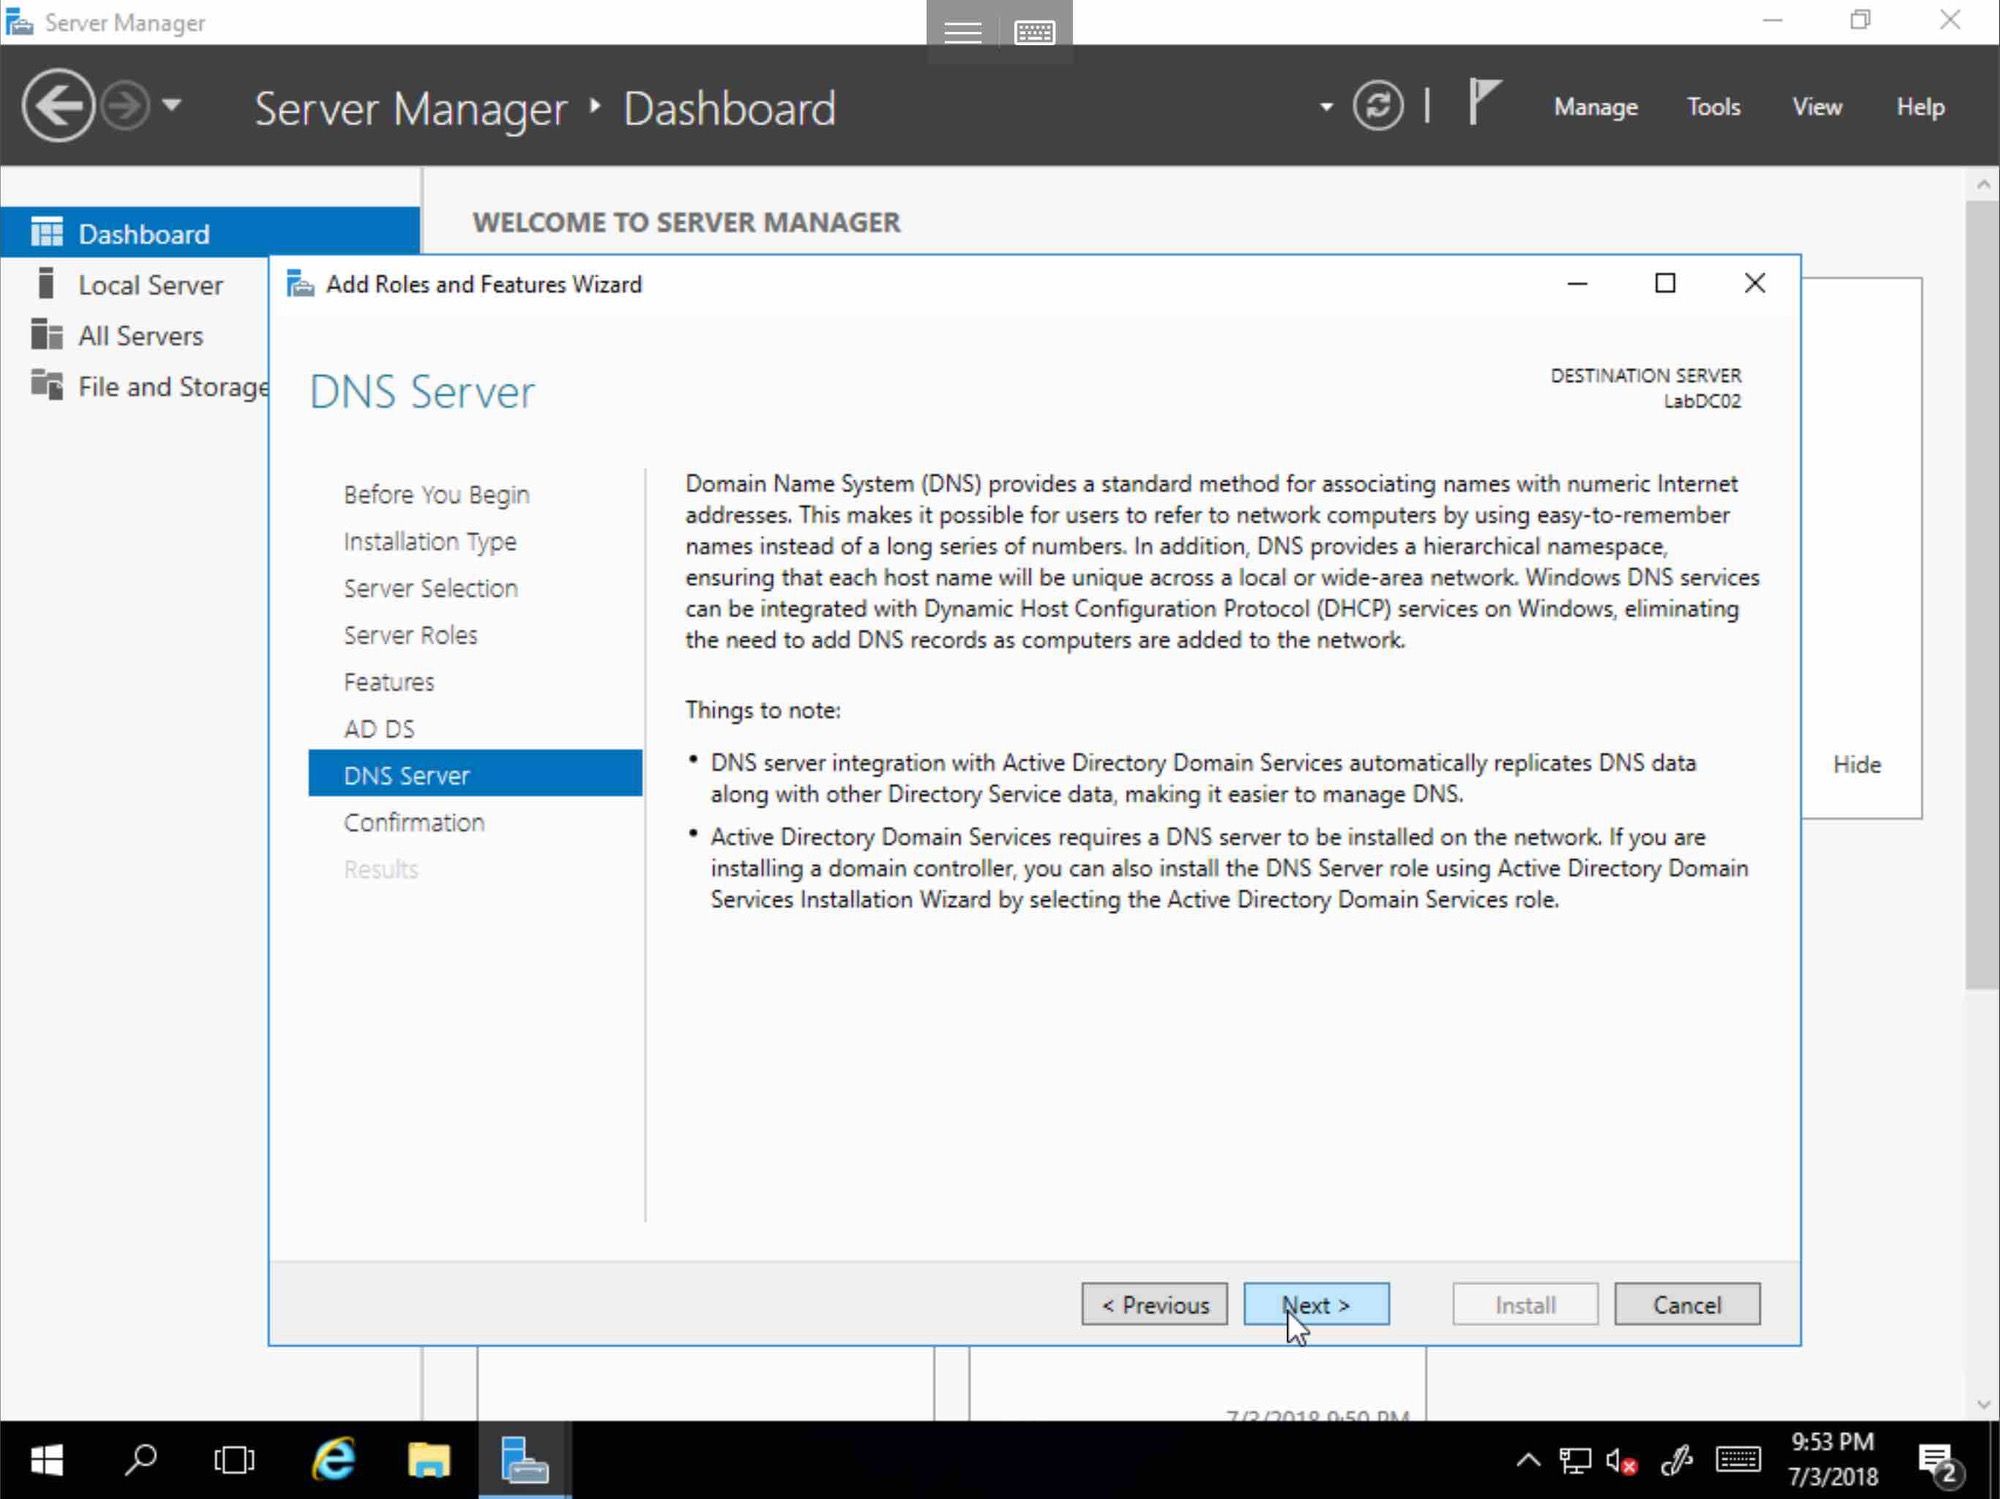Click the refresh icon in Server Manager header
Viewport: 2000px width, 1499px height.
click(x=1378, y=106)
